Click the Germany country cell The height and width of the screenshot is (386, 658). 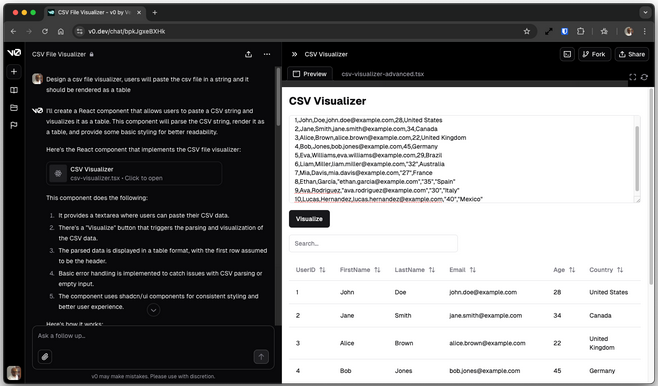pos(602,371)
